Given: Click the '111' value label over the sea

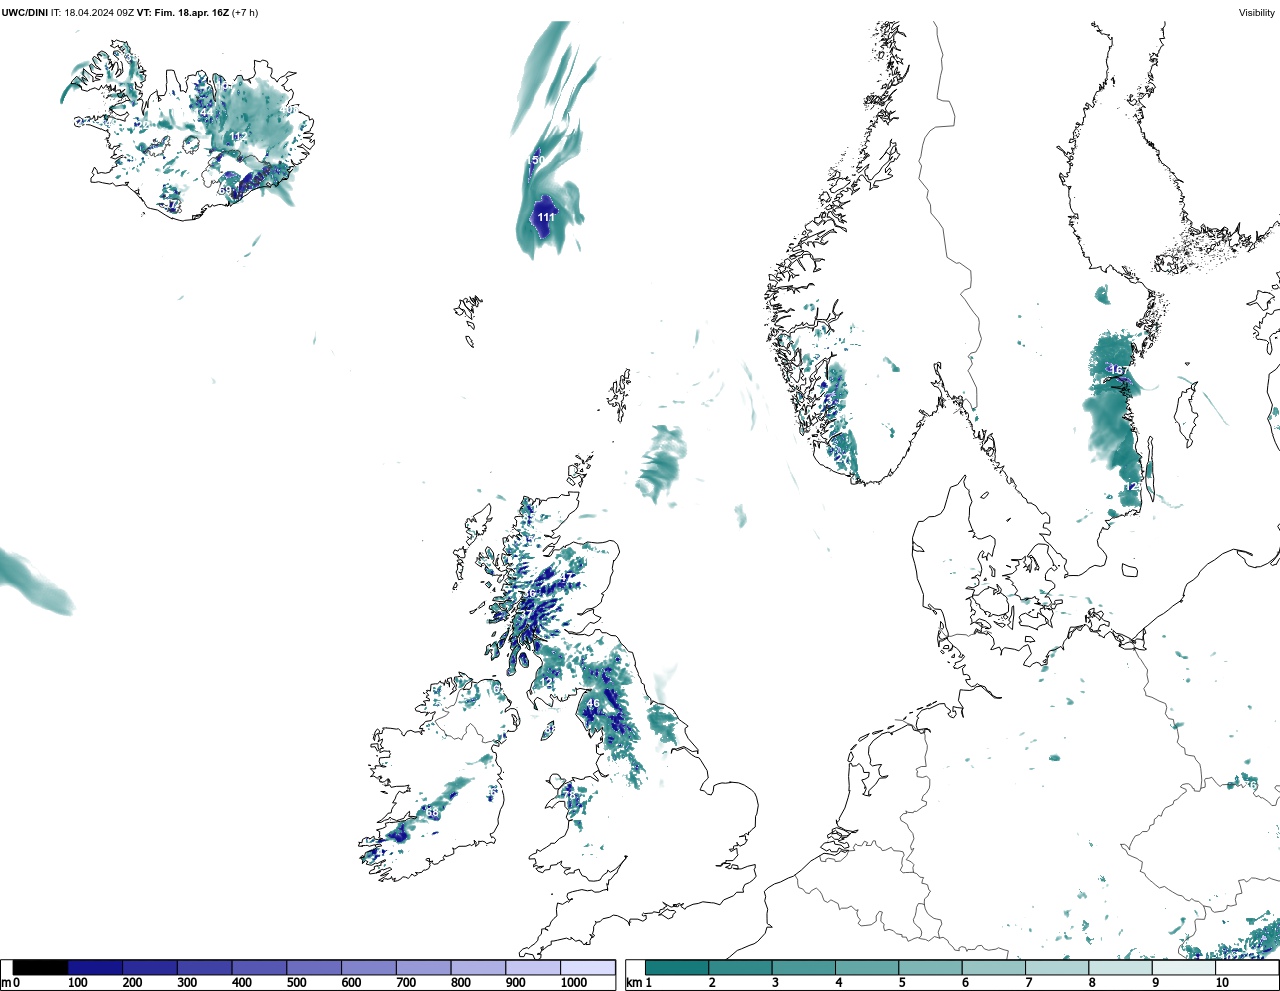Looking at the screenshot, I should pos(546,217).
